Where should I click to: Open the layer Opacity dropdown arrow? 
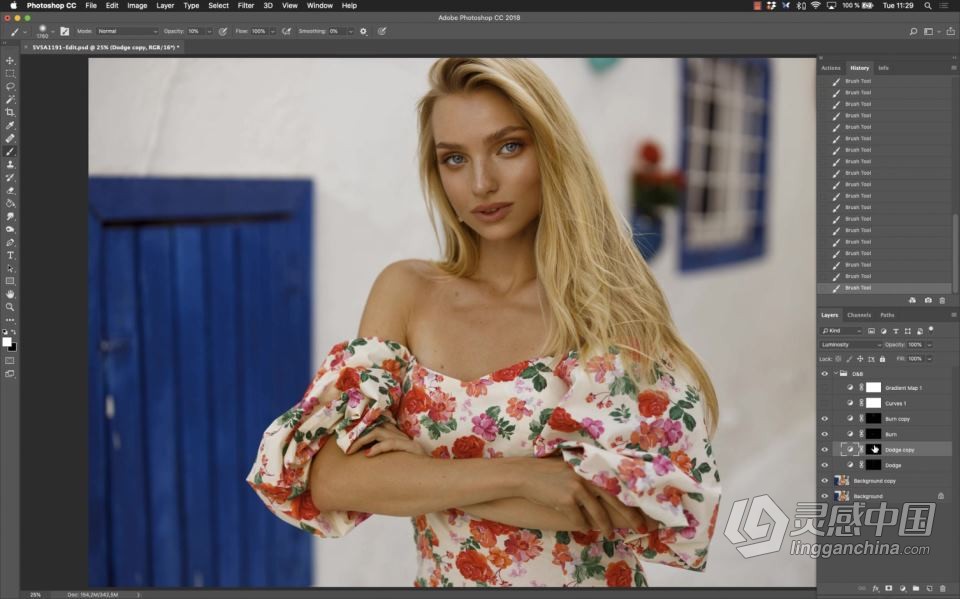click(929, 345)
